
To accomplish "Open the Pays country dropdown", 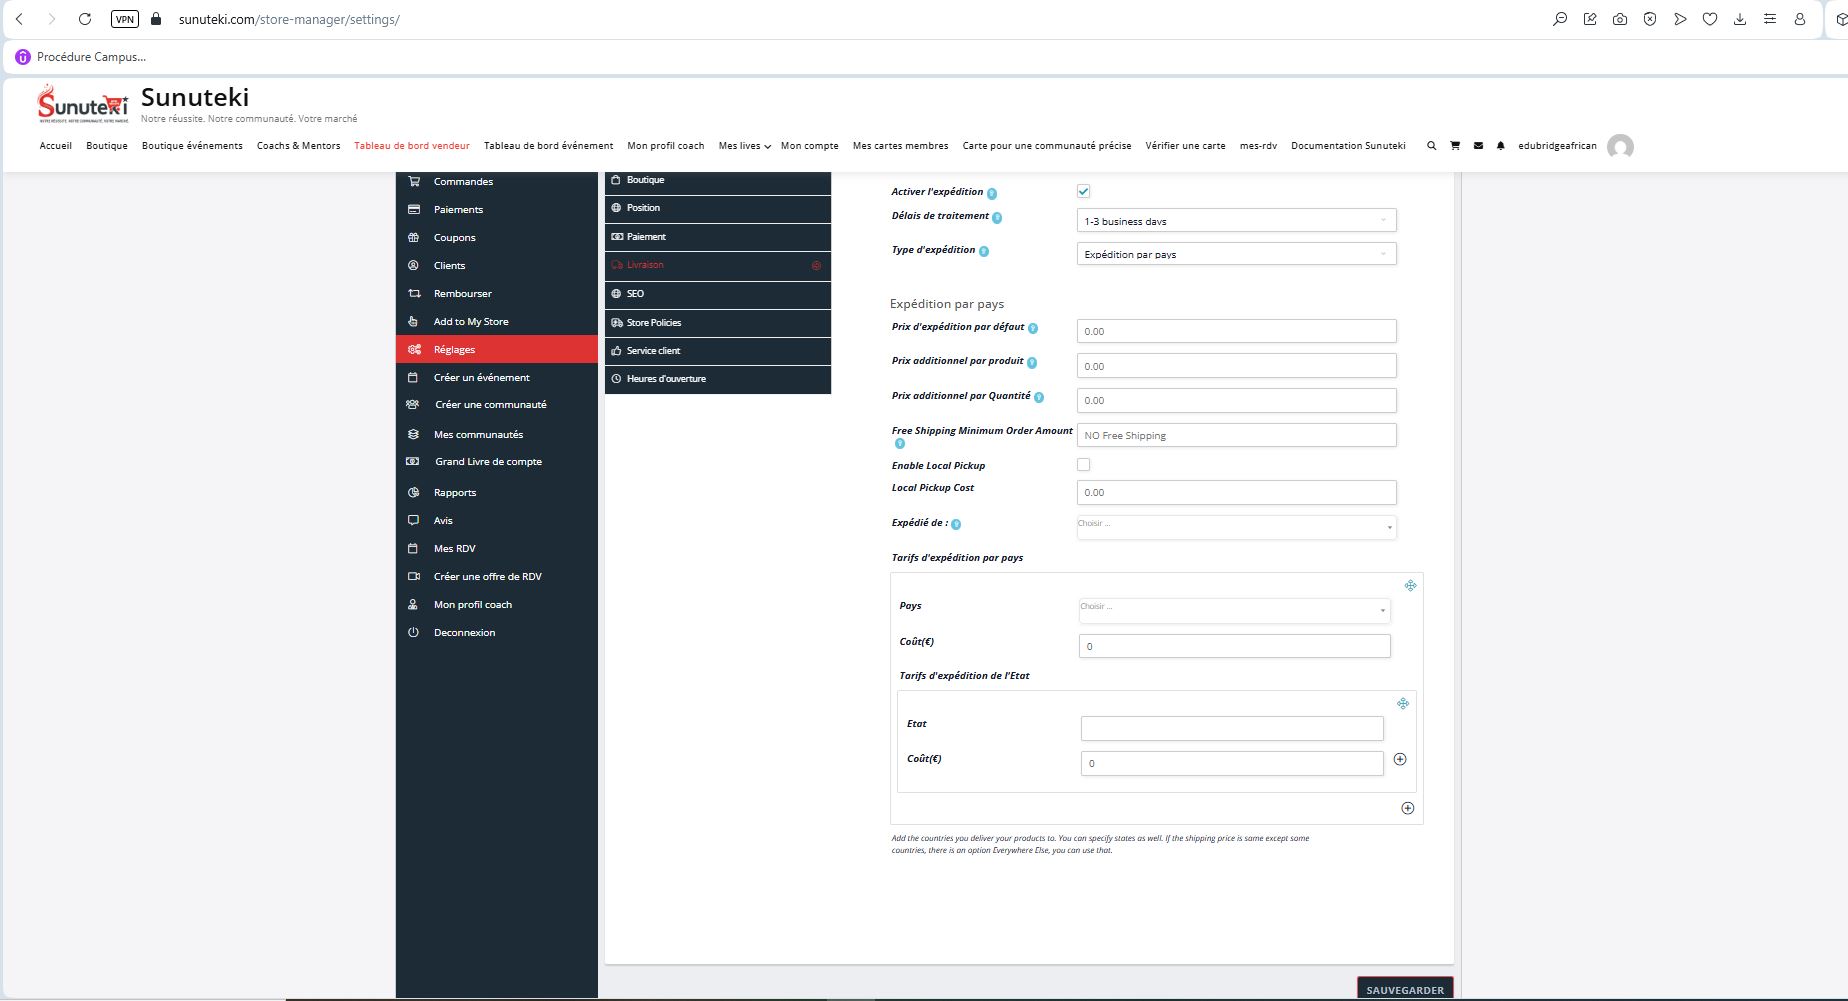I will (x=1234, y=609).
